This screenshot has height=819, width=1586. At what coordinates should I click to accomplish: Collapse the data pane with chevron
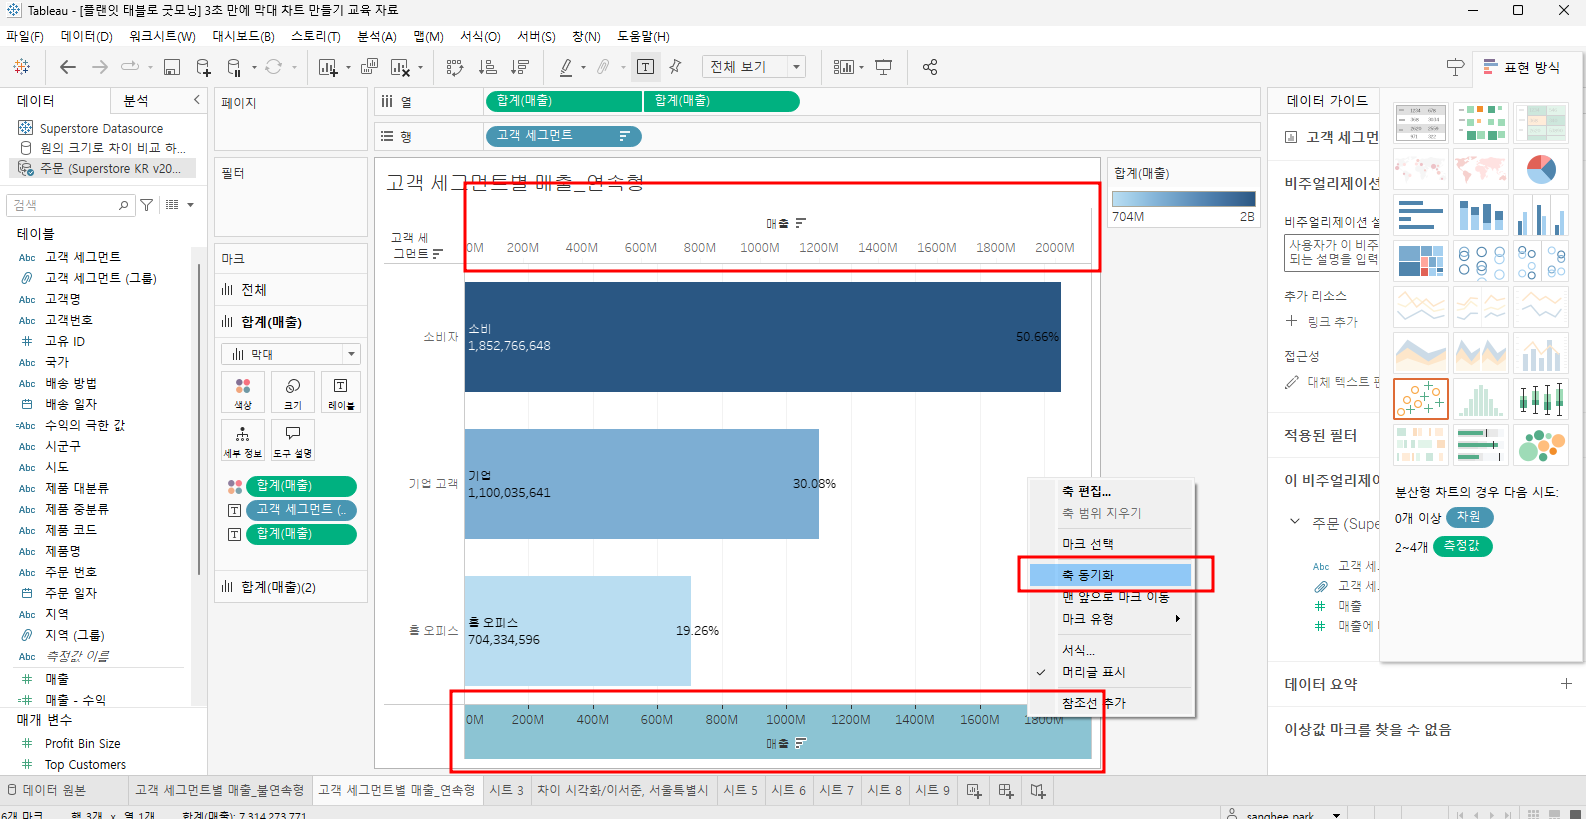coord(196,100)
